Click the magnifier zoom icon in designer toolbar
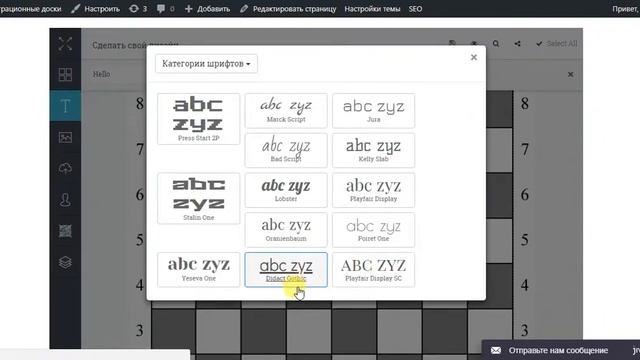640x360 pixels. tap(496, 44)
